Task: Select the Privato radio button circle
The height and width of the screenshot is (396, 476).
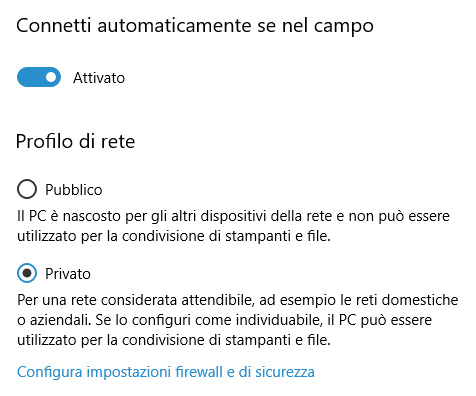Action: [27, 273]
